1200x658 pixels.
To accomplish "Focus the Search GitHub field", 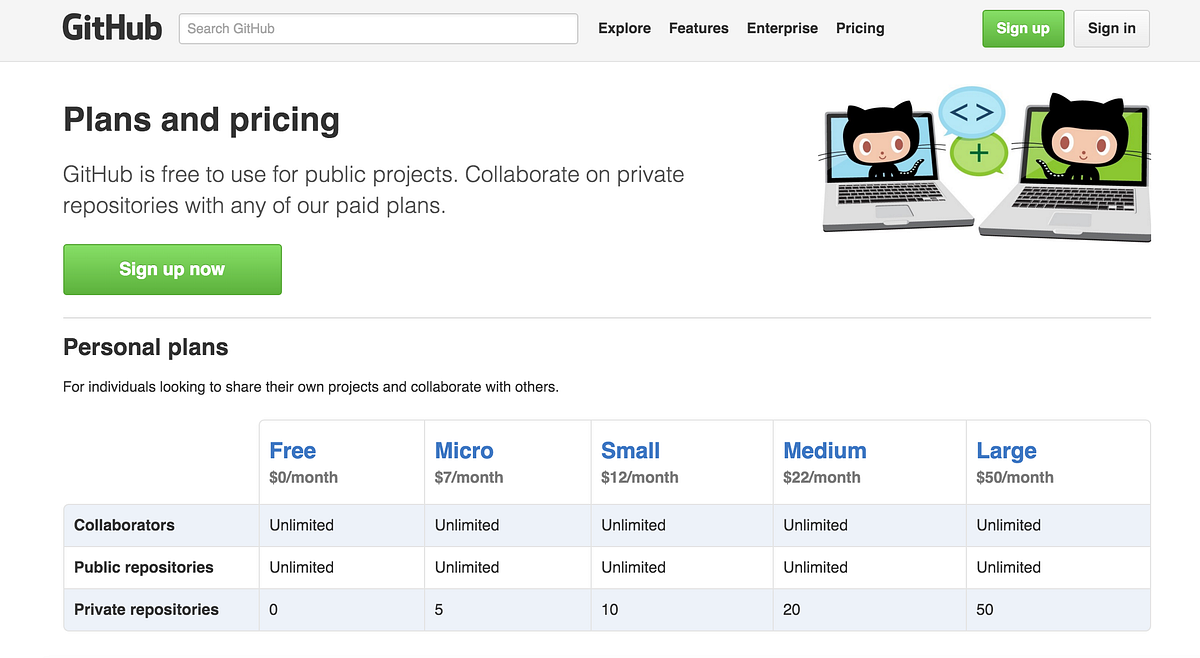I will point(378,28).
